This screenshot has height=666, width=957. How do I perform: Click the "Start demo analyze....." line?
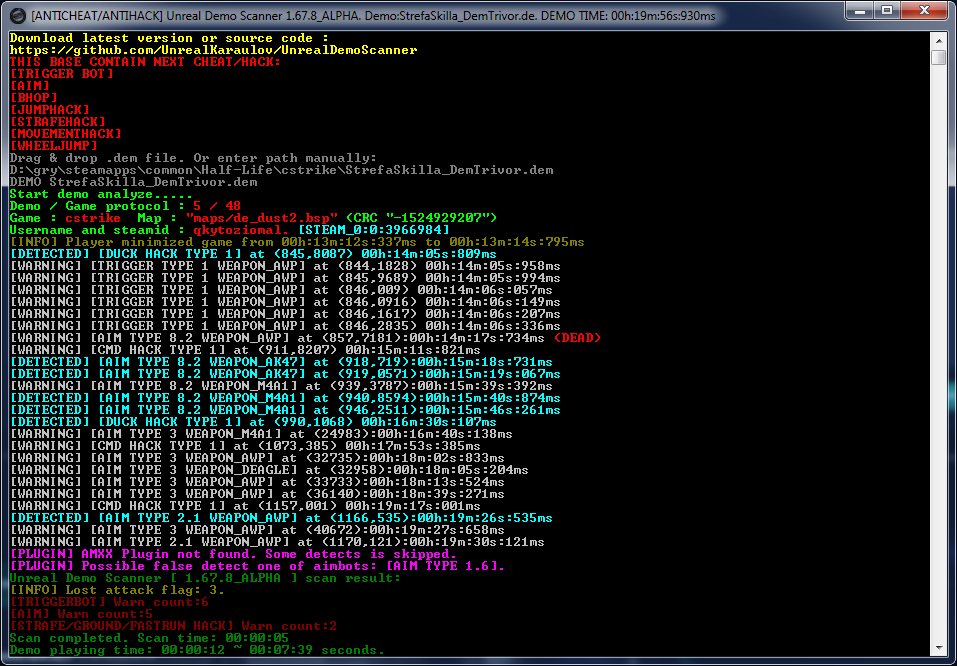coord(101,194)
